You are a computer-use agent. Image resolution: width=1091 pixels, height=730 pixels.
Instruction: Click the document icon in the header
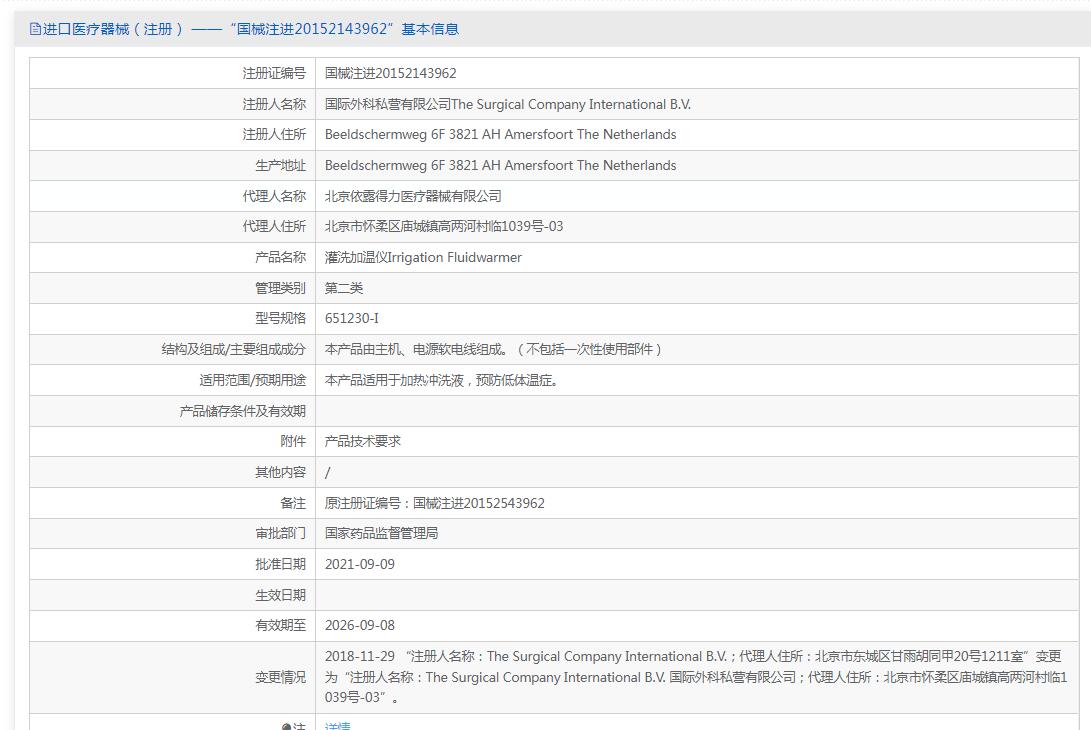pos(35,29)
